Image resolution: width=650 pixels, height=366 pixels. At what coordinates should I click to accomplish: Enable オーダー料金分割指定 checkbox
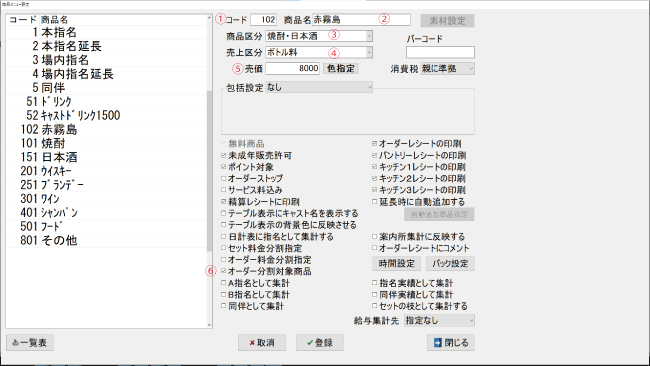point(223,260)
